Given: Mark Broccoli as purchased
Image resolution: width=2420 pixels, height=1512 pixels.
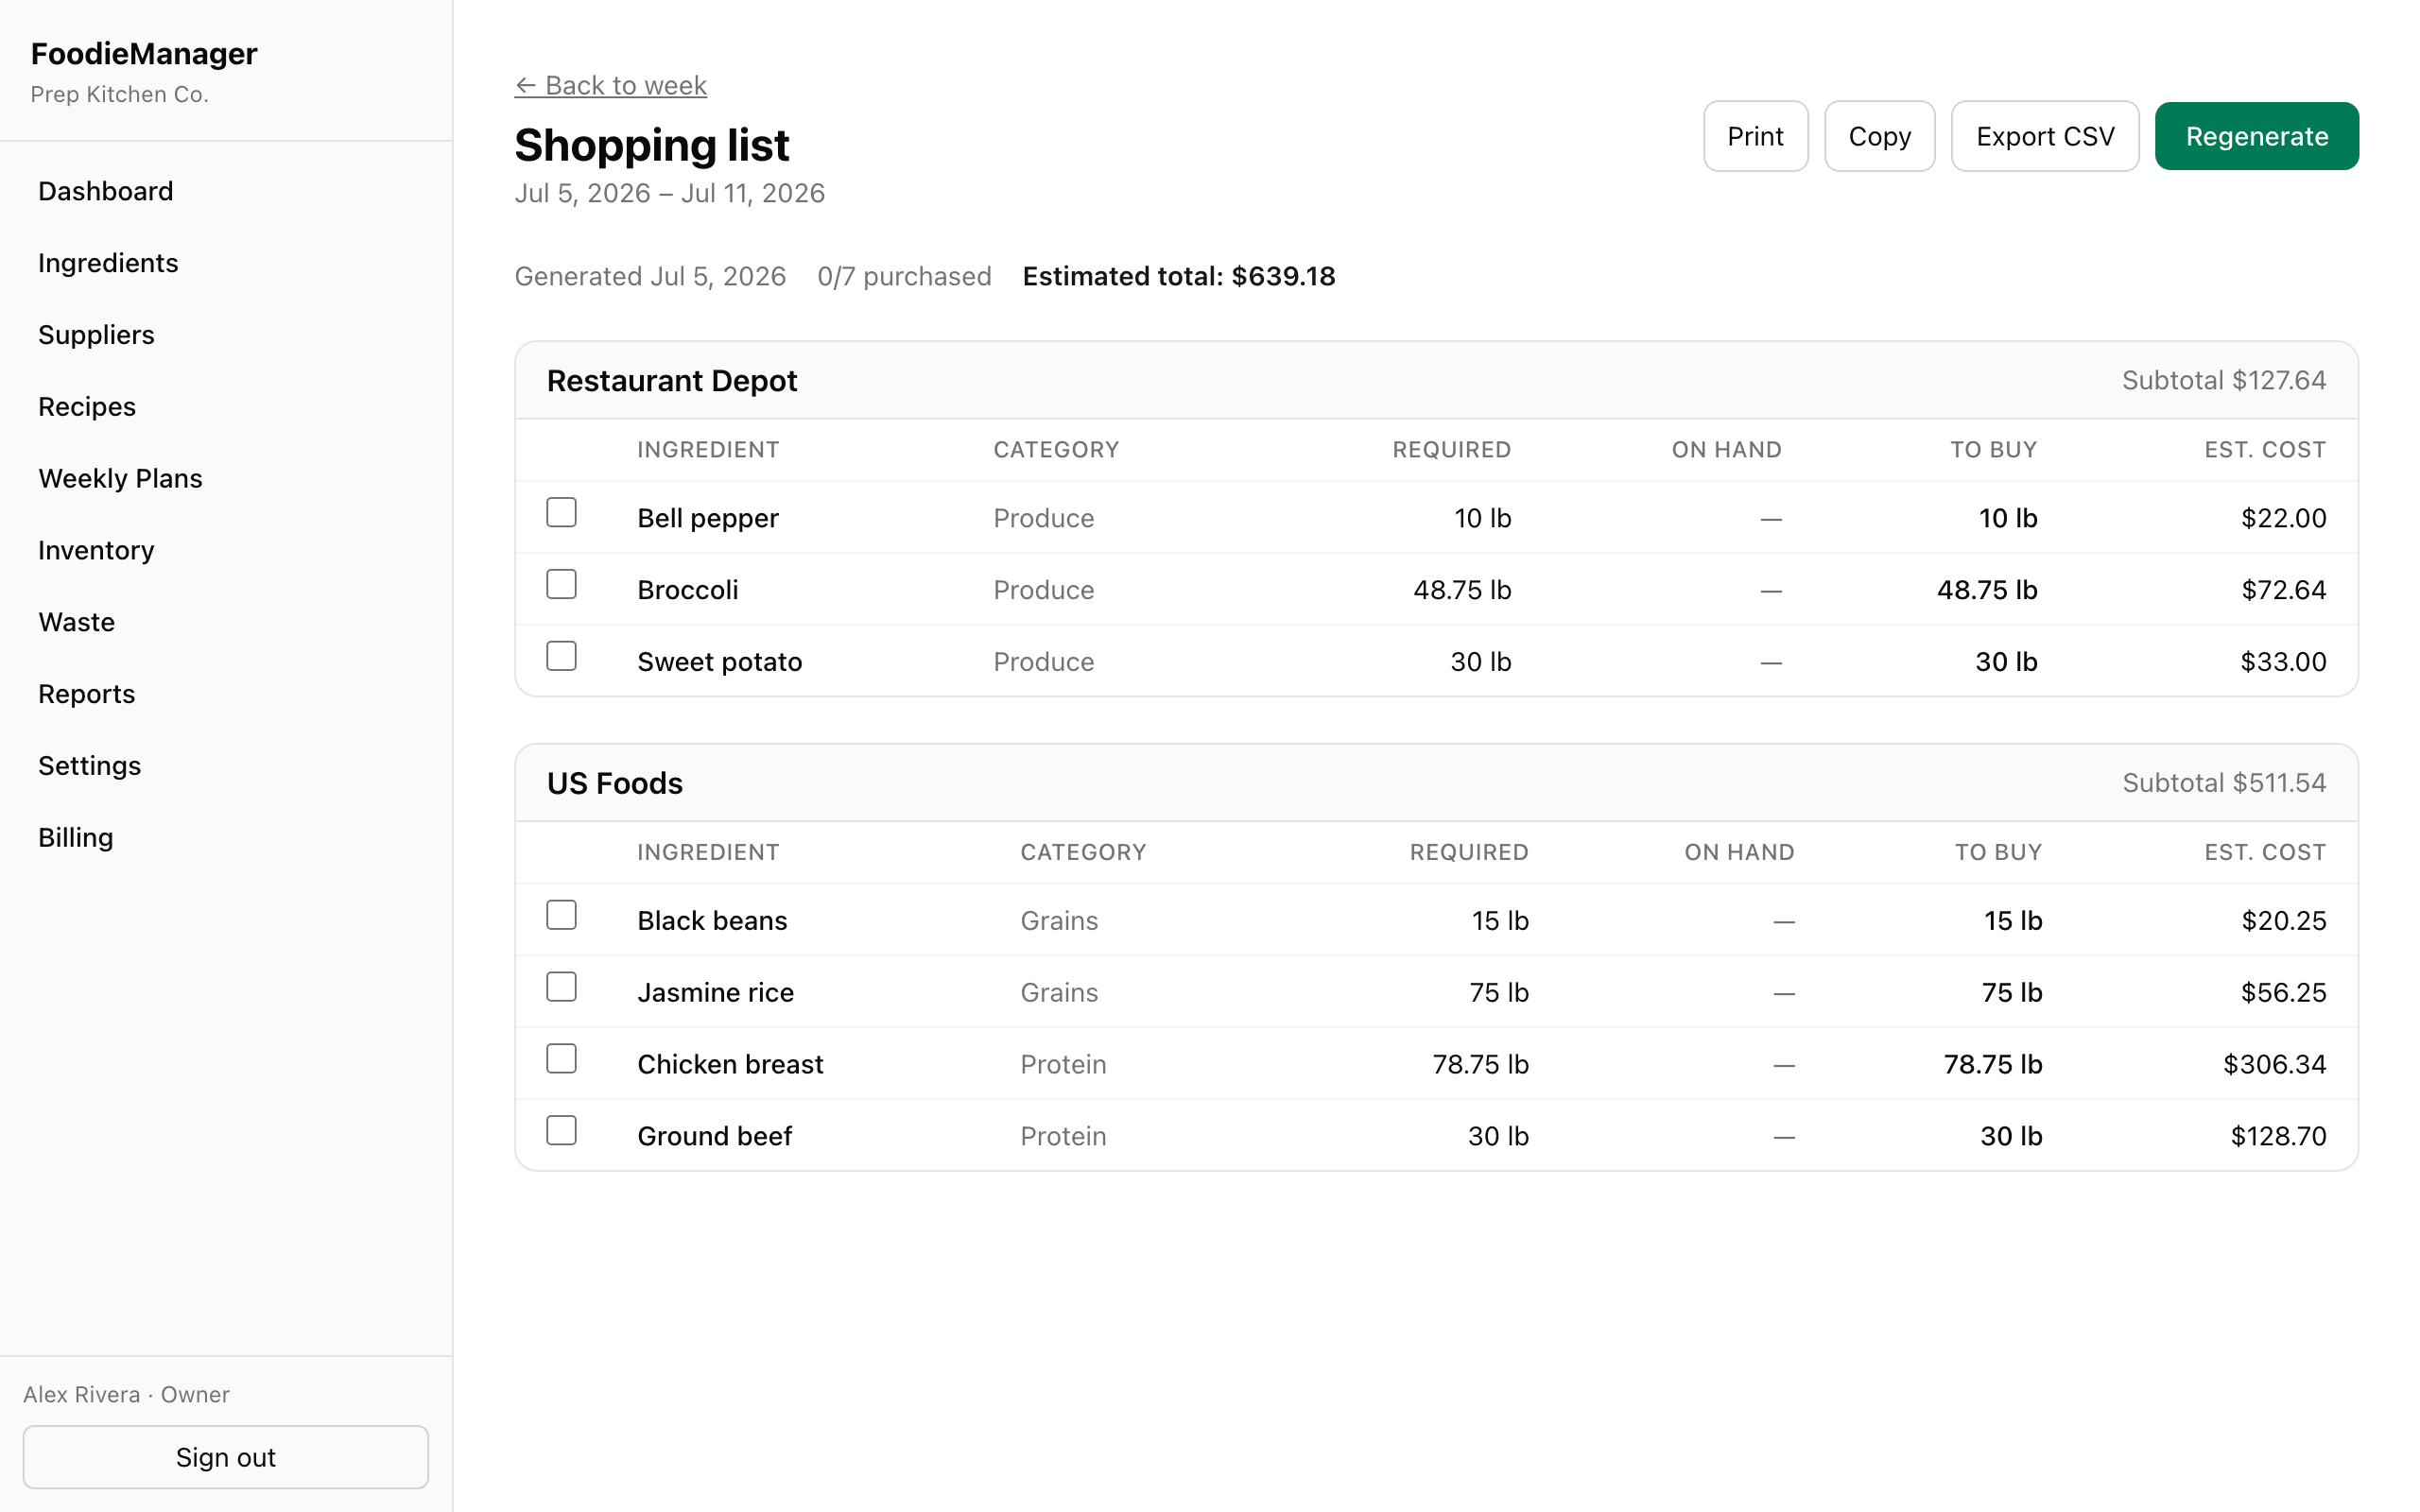Looking at the screenshot, I should 561,584.
